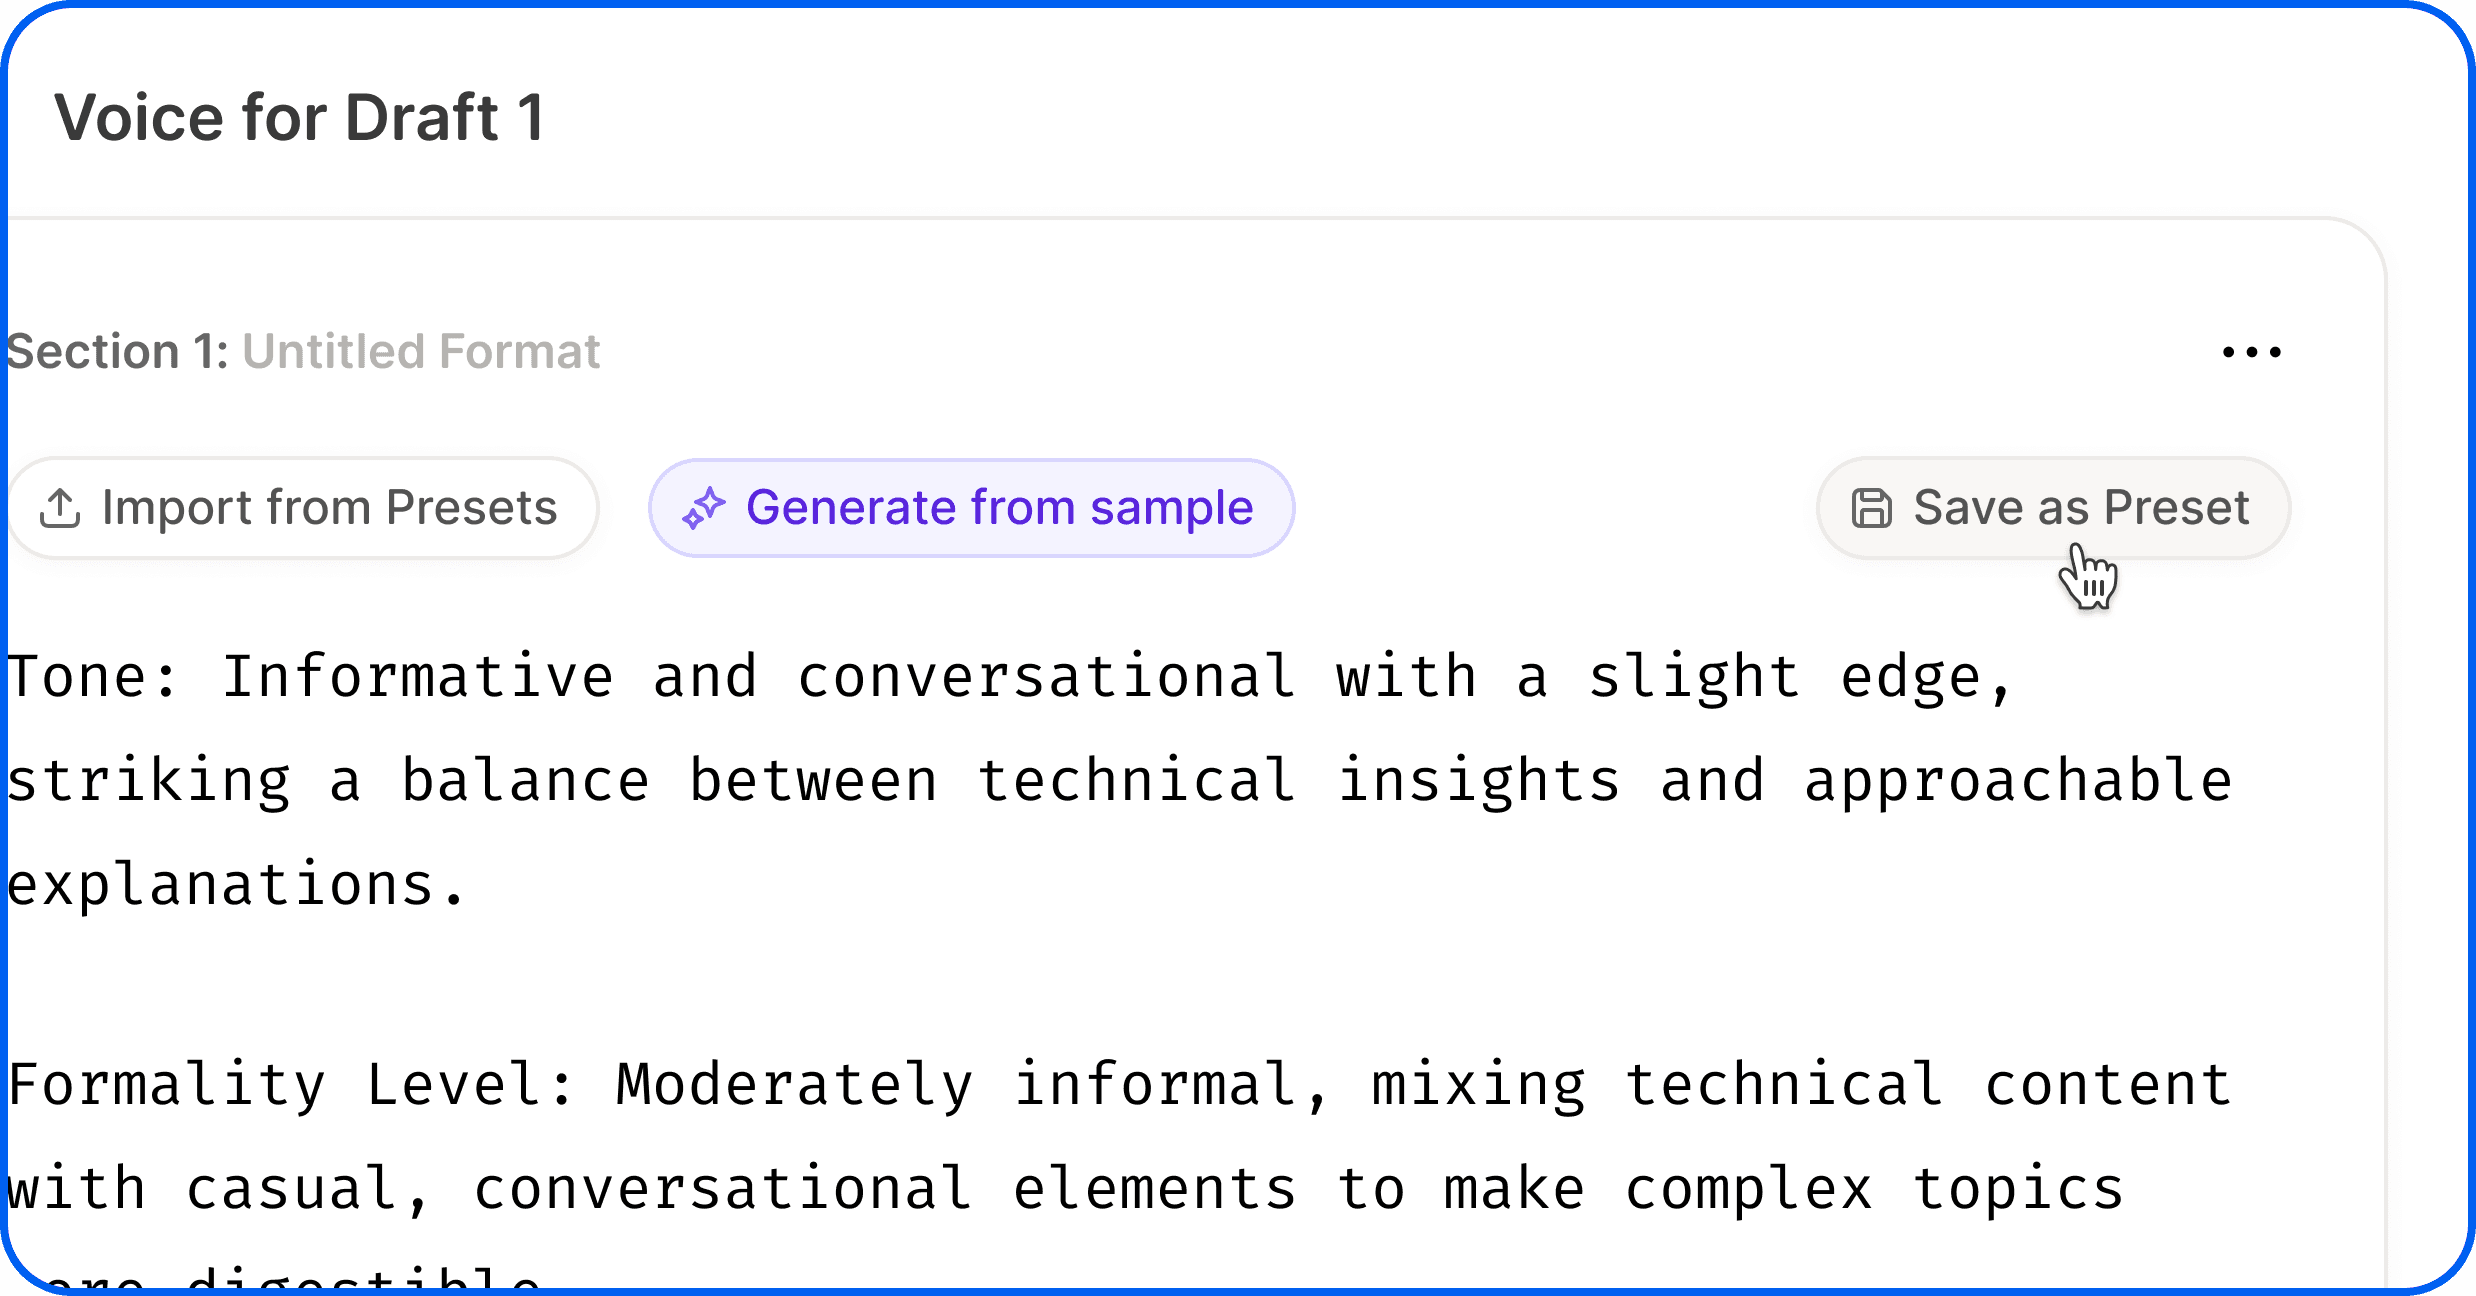Image resolution: width=2476 pixels, height=1296 pixels.
Task: Click the word 'explanations.' in the text area
Action: pos(236,886)
